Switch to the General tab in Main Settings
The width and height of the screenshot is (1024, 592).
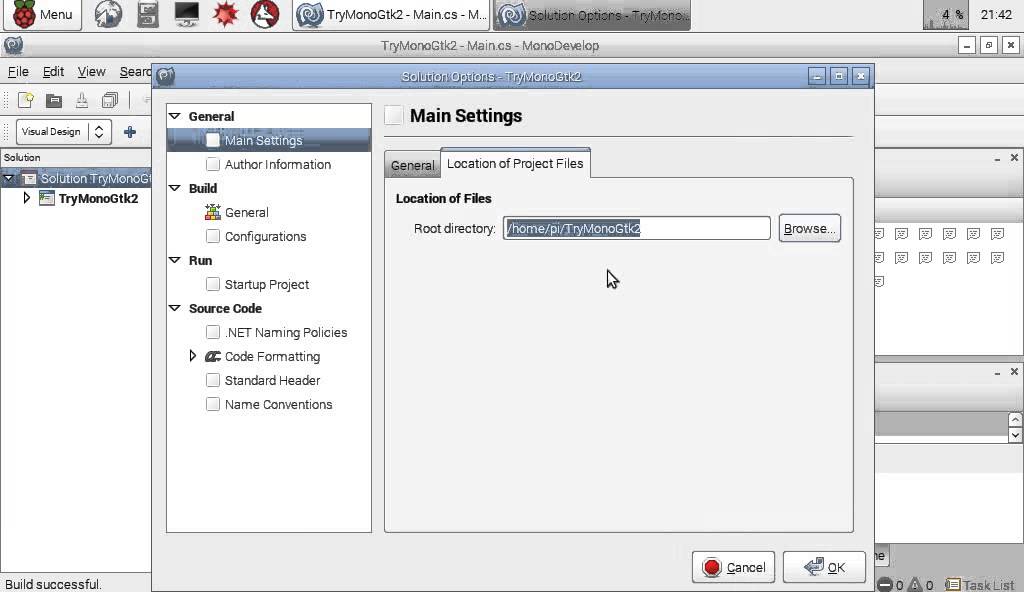click(x=412, y=165)
